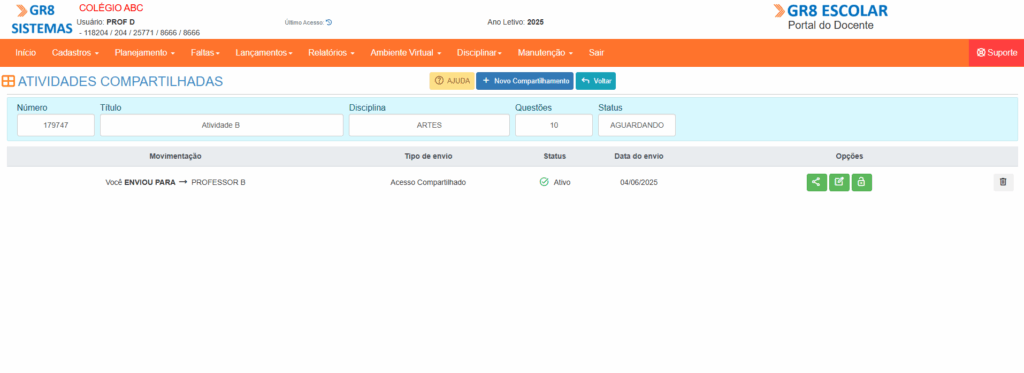Click the Questões field showing 10
1024x373 pixels.
coord(554,125)
